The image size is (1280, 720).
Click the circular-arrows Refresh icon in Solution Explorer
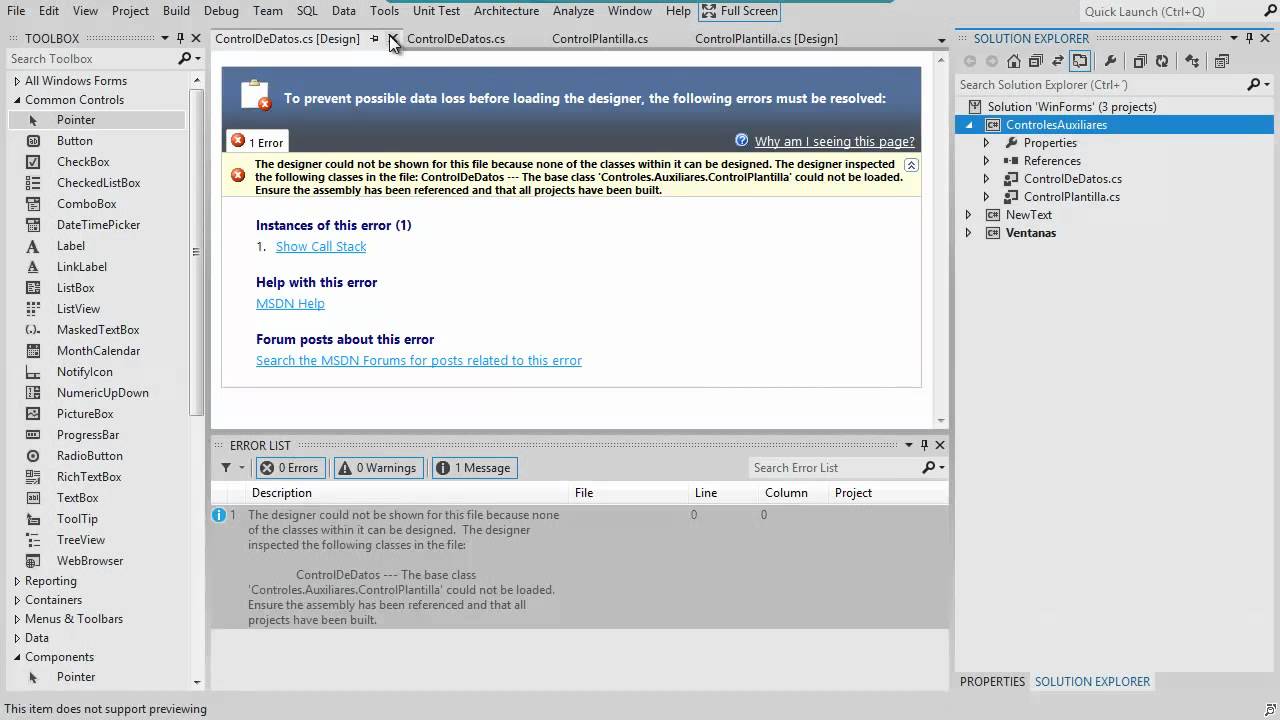click(1161, 61)
